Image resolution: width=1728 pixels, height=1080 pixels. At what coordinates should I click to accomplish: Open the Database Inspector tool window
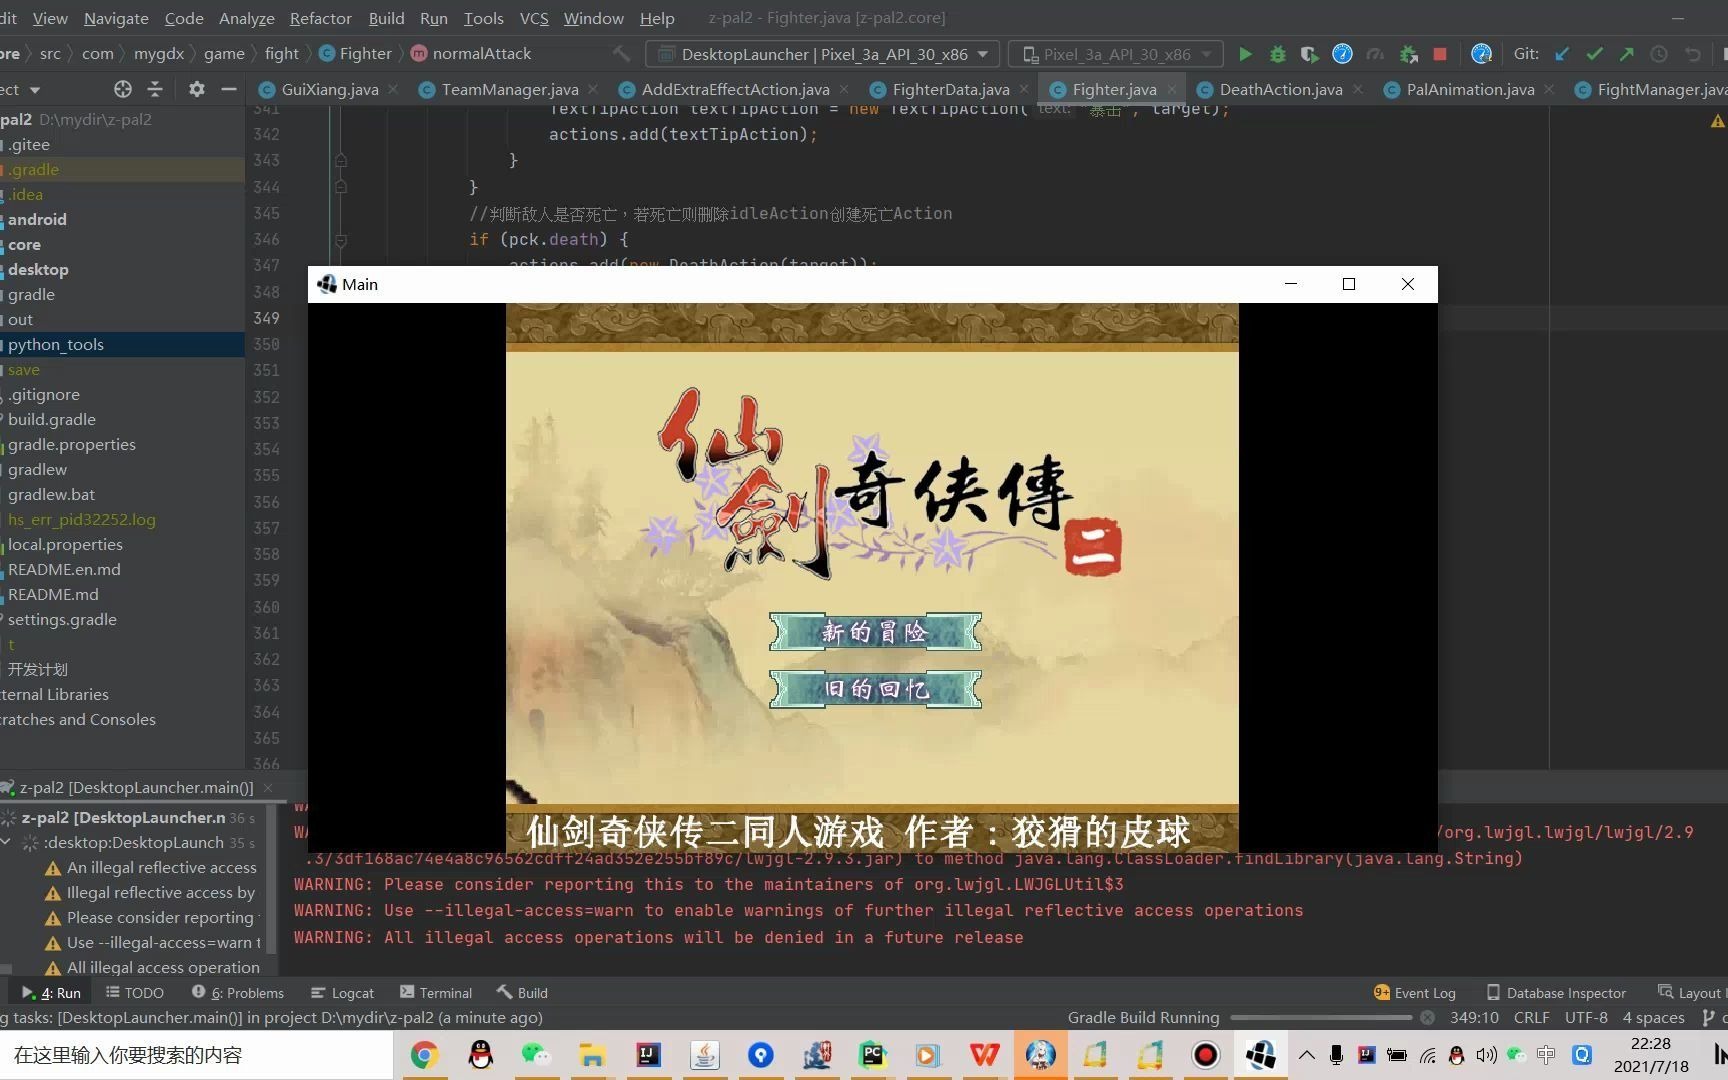(1556, 993)
